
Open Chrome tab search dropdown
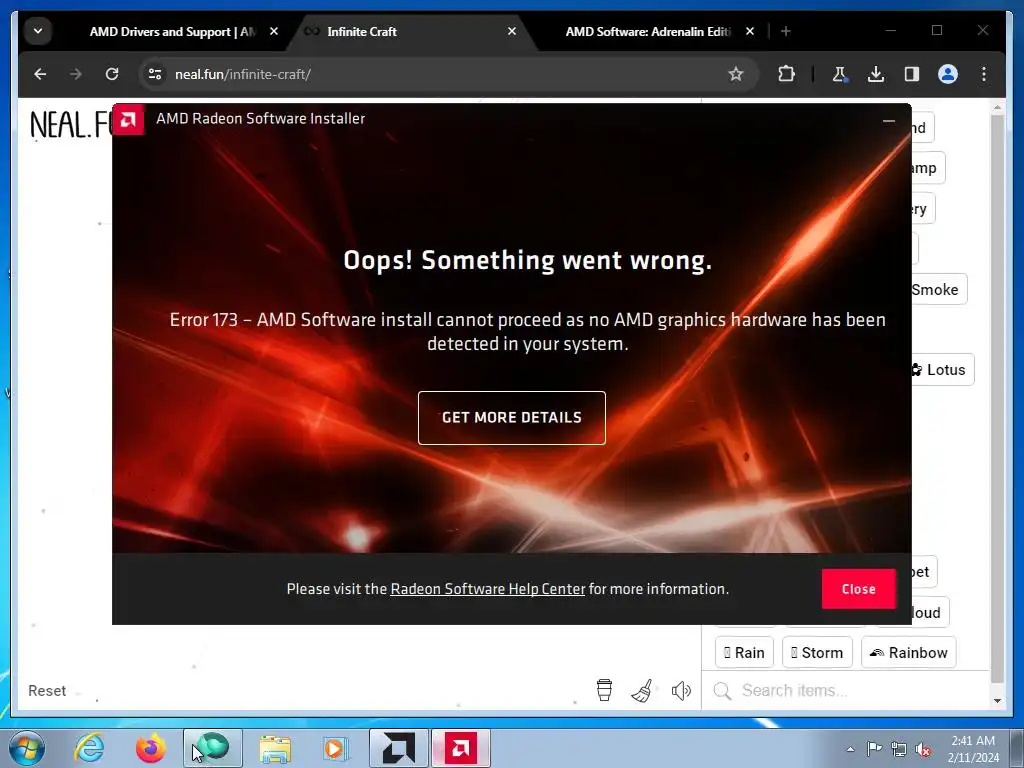pos(38,31)
